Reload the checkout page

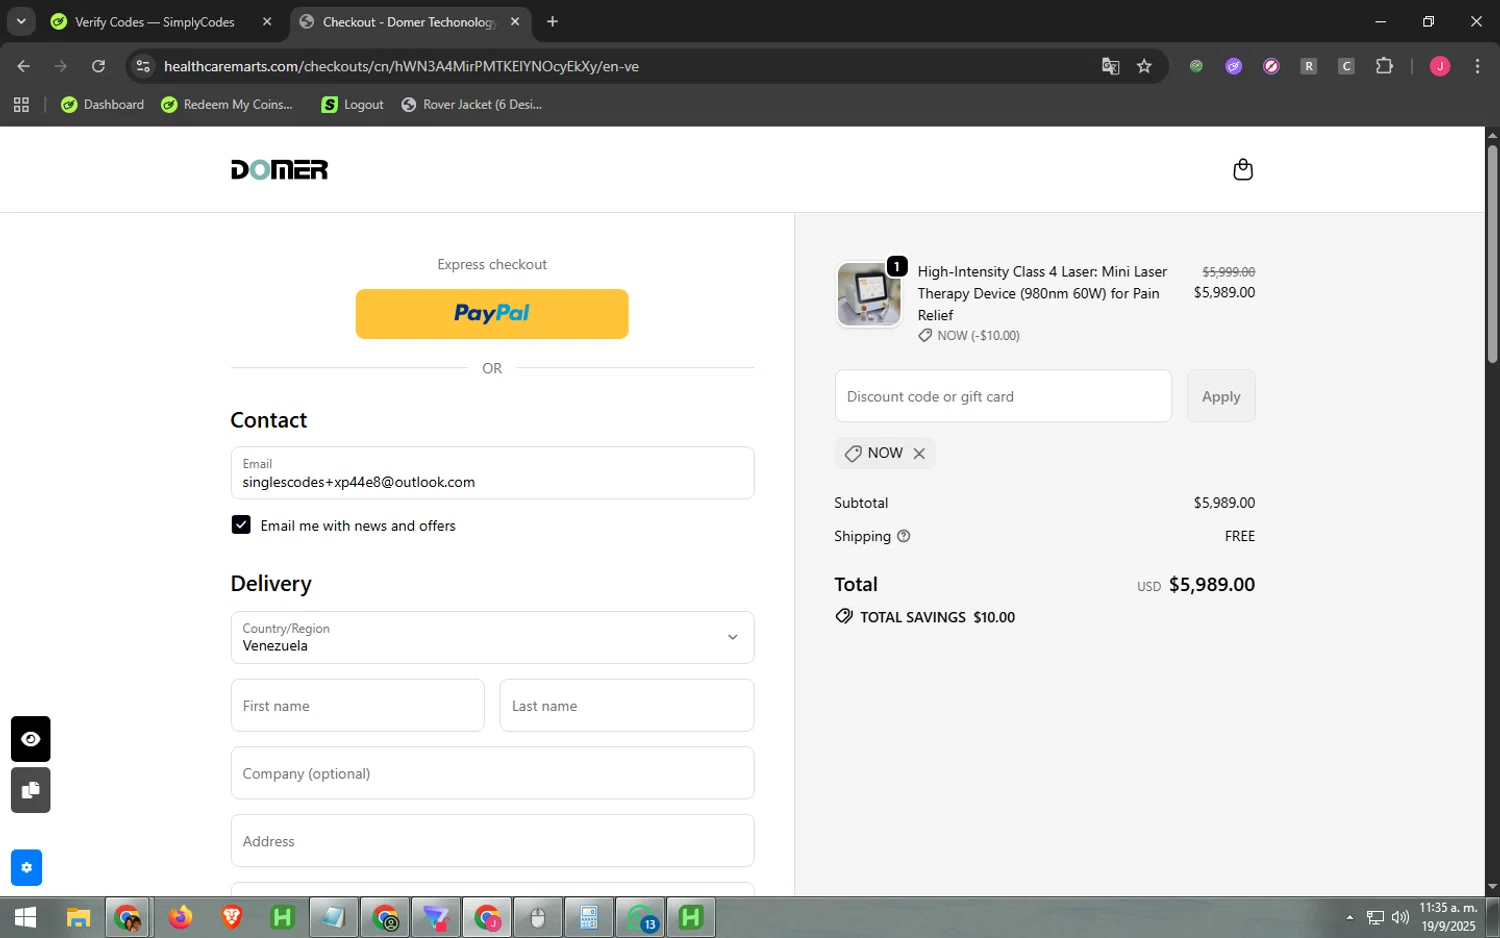click(x=98, y=66)
